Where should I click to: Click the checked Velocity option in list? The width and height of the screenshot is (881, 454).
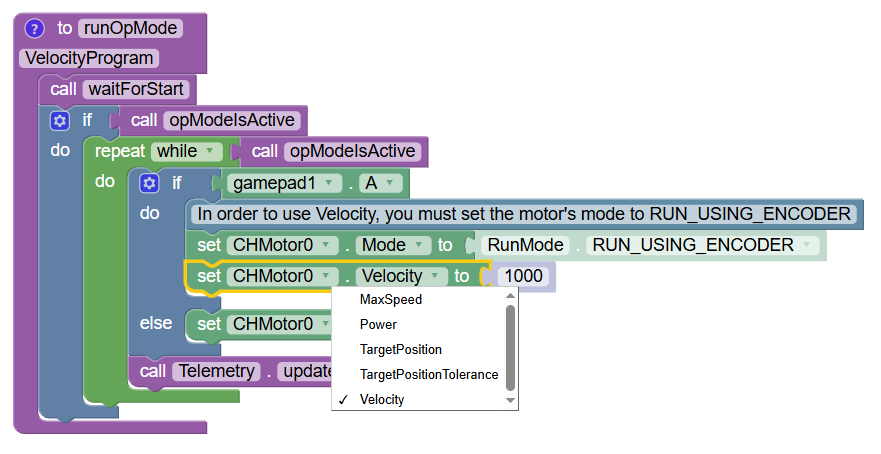click(382, 400)
